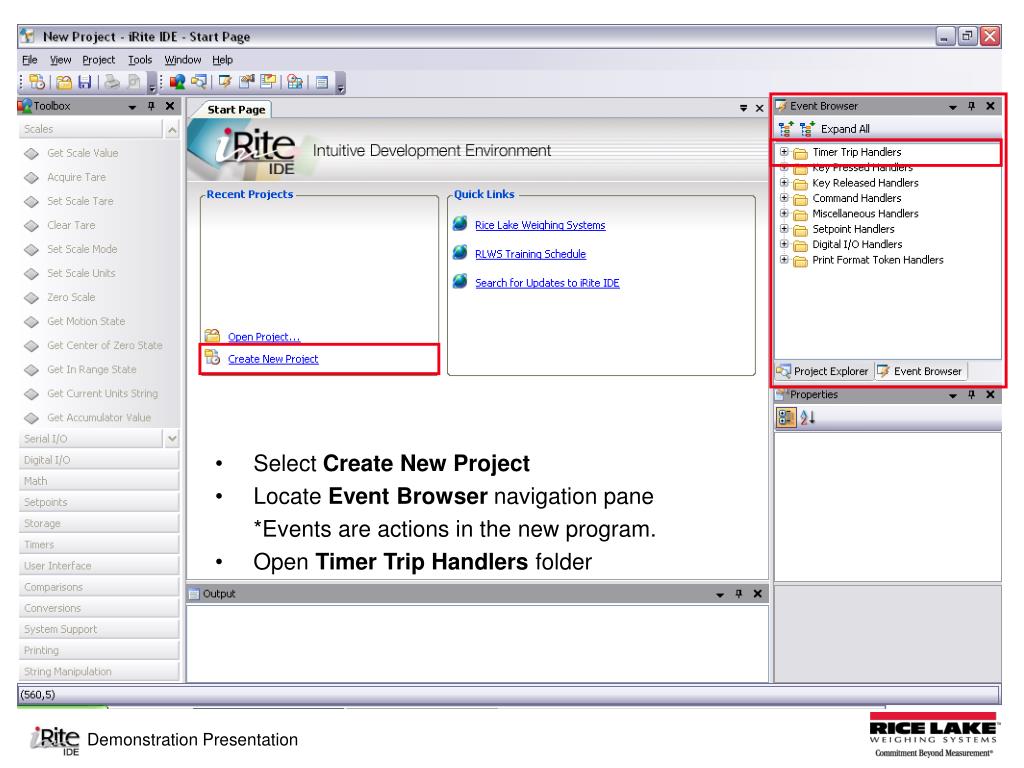Toggle the Toolbox panel auto-hide pin
Viewport: 1024px width, 768px height.
click(x=152, y=106)
